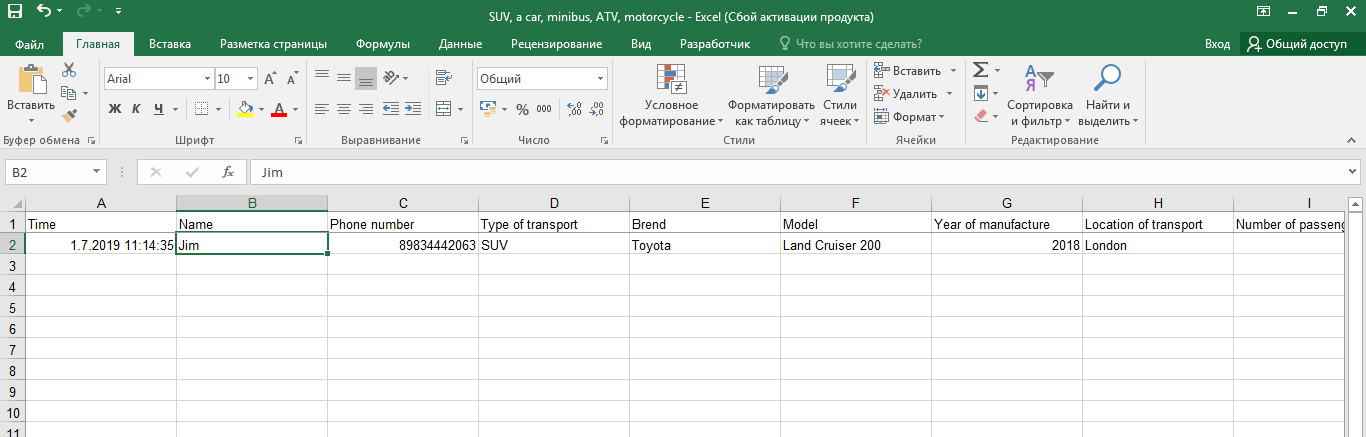Toggle italic formatting (К)
Viewport: 1366px width, 437px height.
[136, 109]
